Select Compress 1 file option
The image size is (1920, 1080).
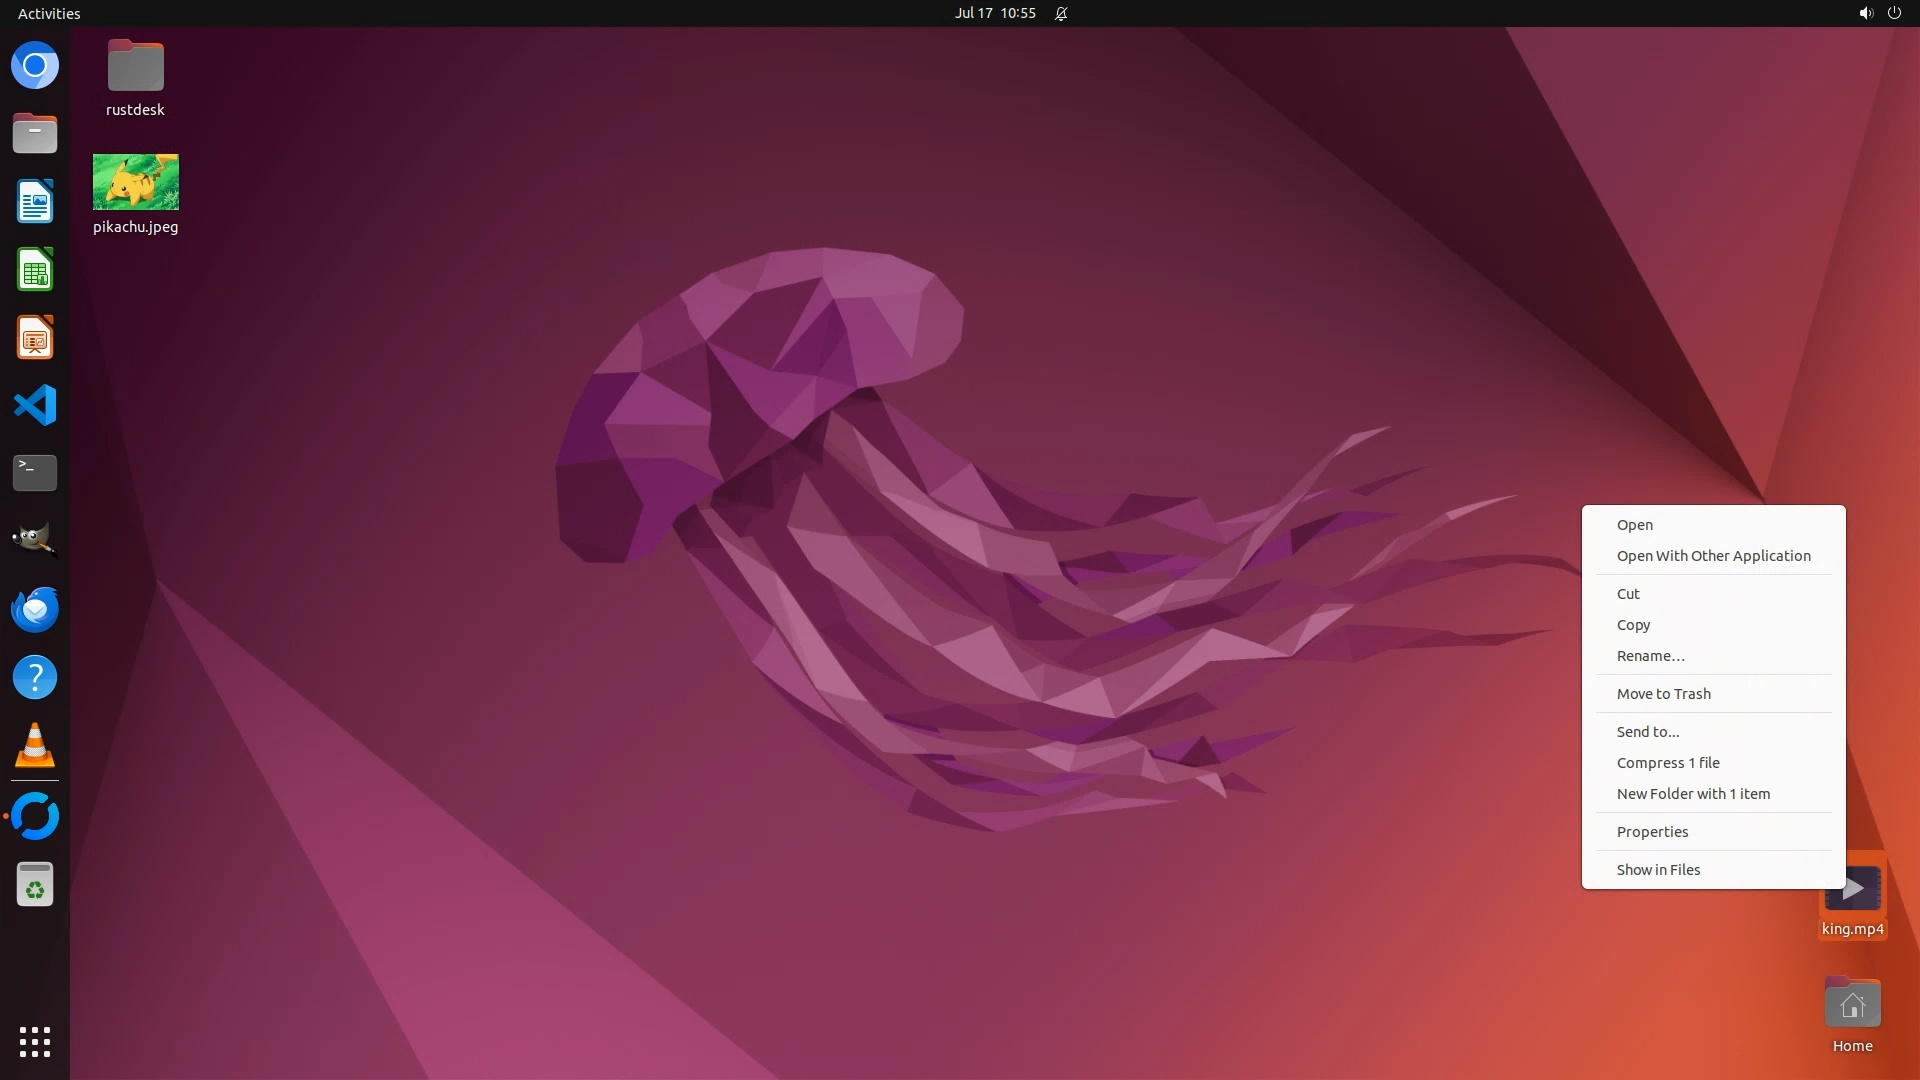(1667, 763)
